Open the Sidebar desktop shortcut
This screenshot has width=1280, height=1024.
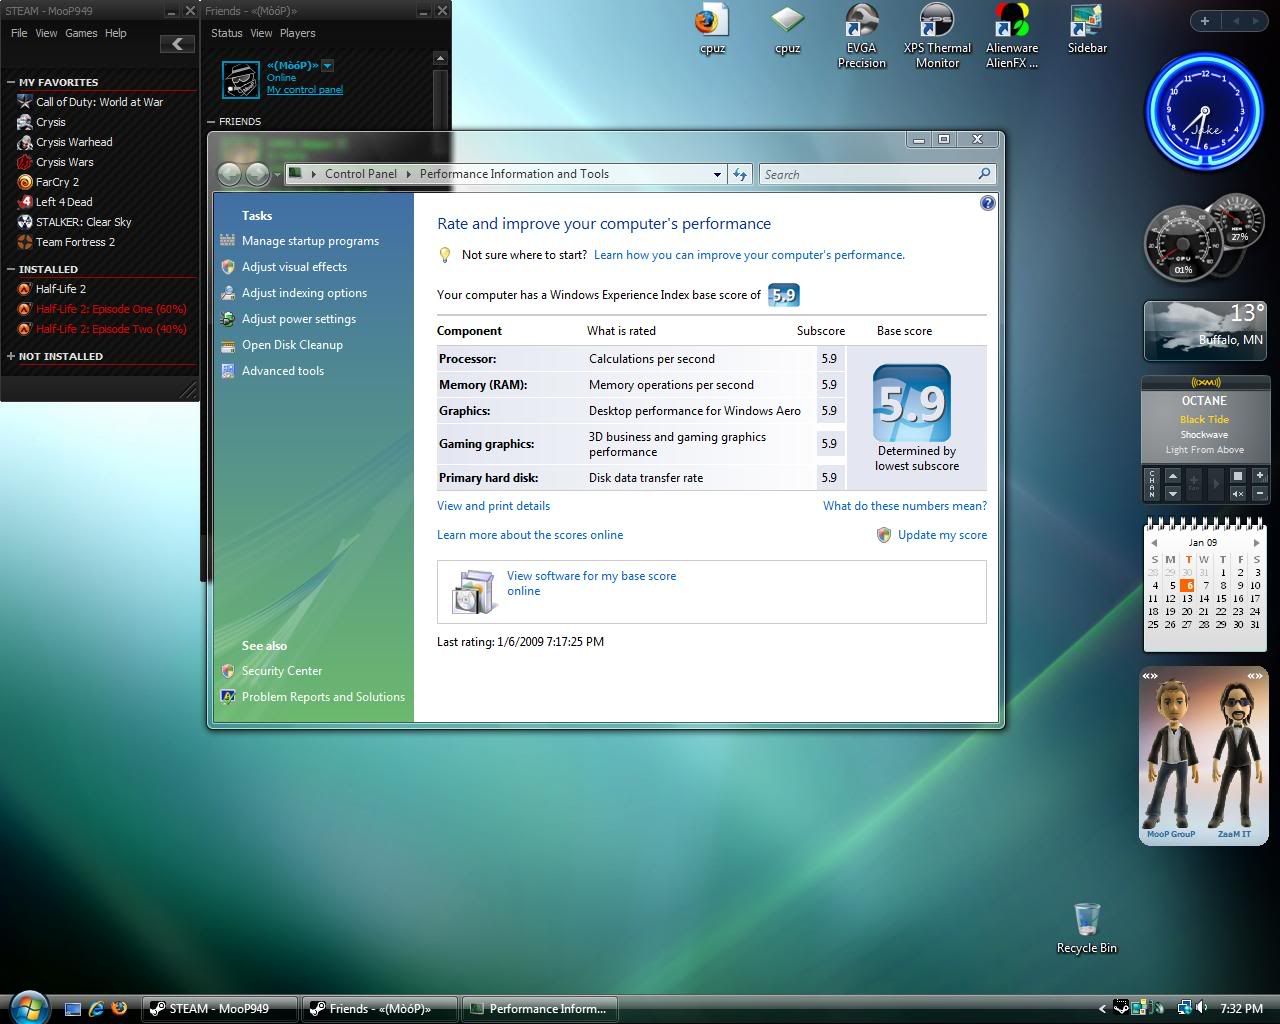1087,29
